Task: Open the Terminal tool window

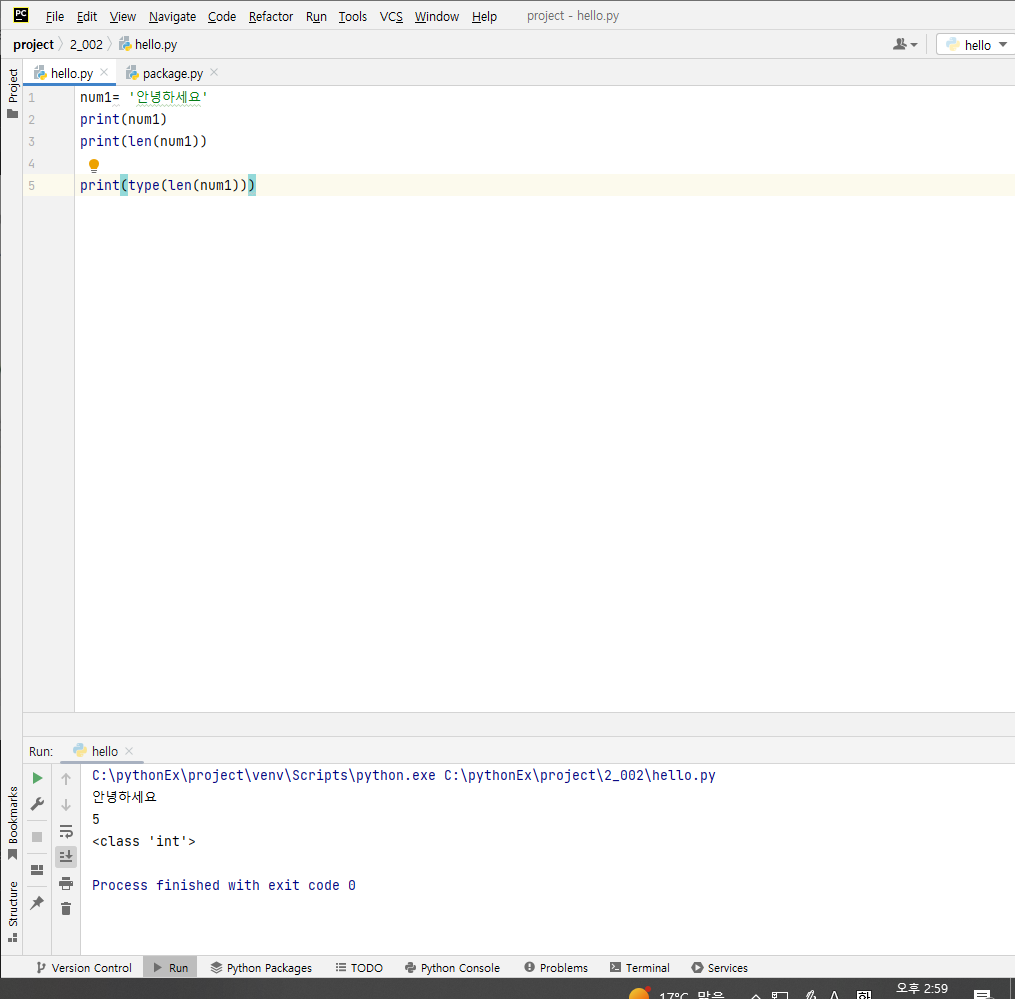Action: click(640, 968)
